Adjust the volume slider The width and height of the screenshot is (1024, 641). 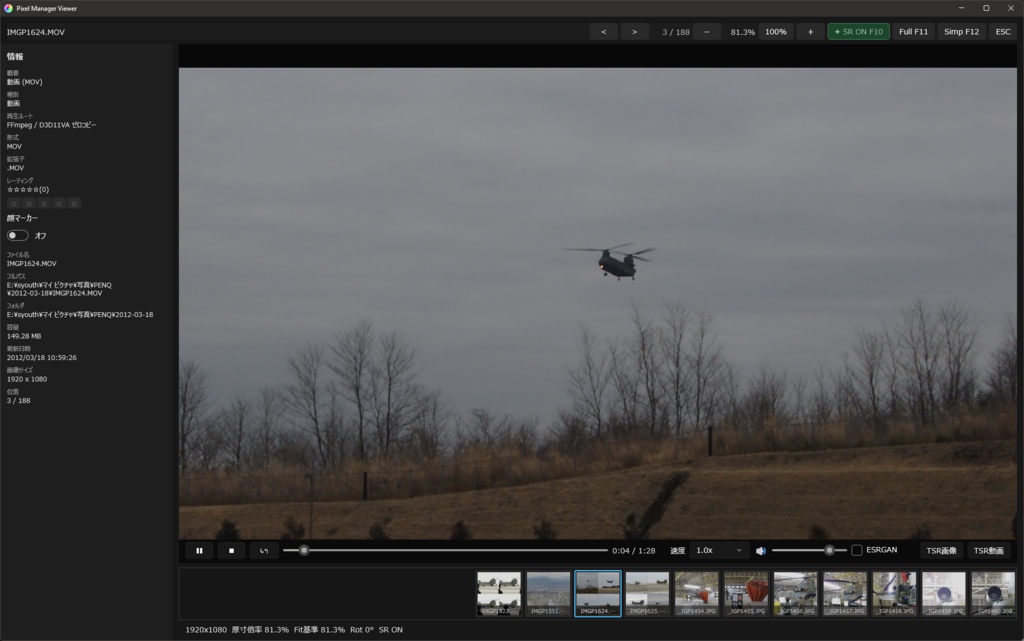(x=809, y=550)
